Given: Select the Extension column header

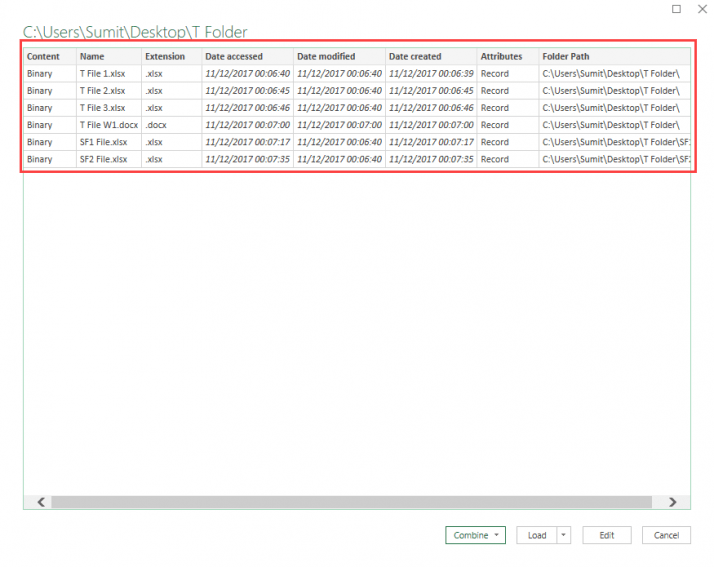Looking at the screenshot, I should (171, 56).
